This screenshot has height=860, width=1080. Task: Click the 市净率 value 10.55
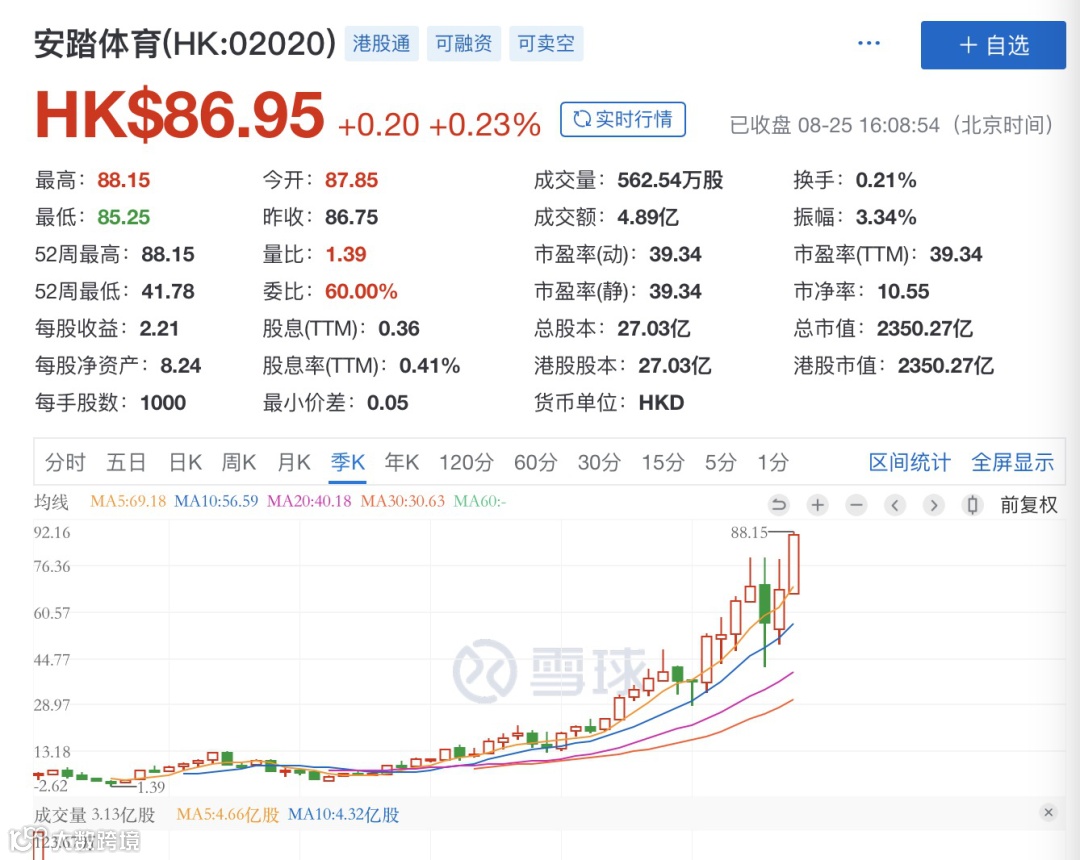903,292
